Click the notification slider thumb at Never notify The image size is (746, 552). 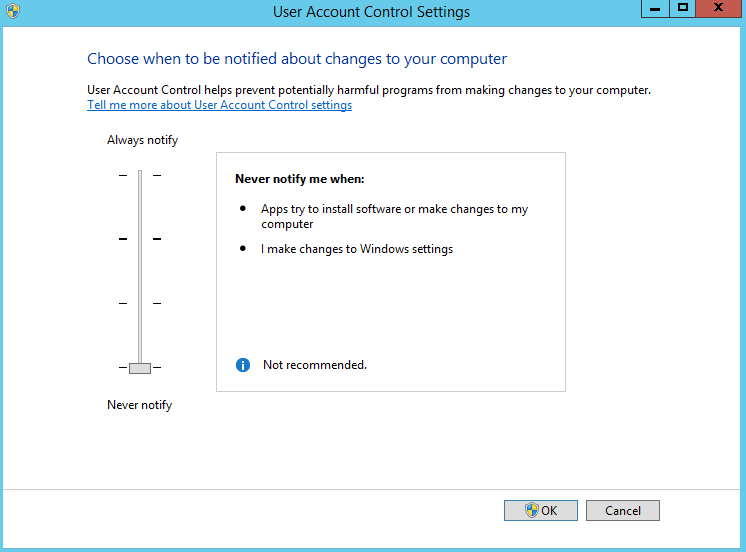[140, 368]
